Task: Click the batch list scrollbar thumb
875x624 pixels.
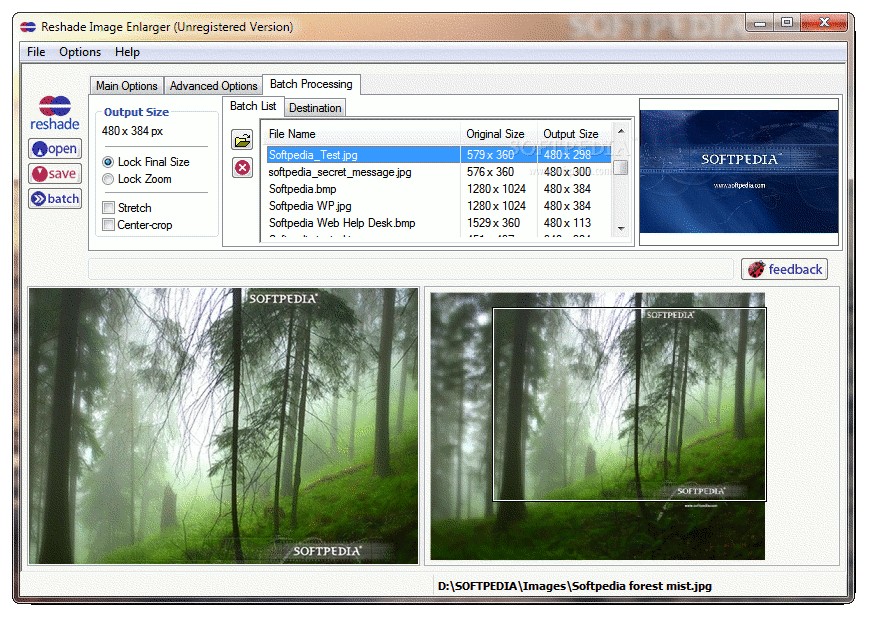Action: (x=621, y=167)
